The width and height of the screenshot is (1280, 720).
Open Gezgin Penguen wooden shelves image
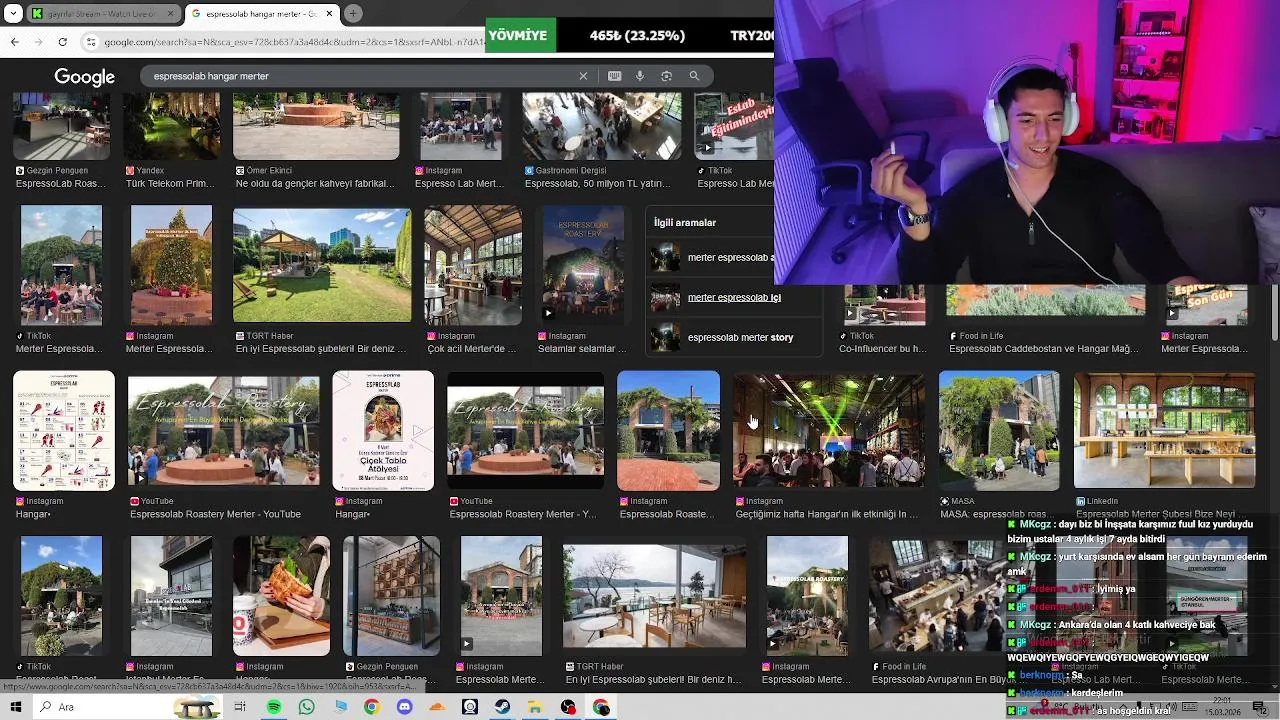pyautogui.click(x=391, y=596)
